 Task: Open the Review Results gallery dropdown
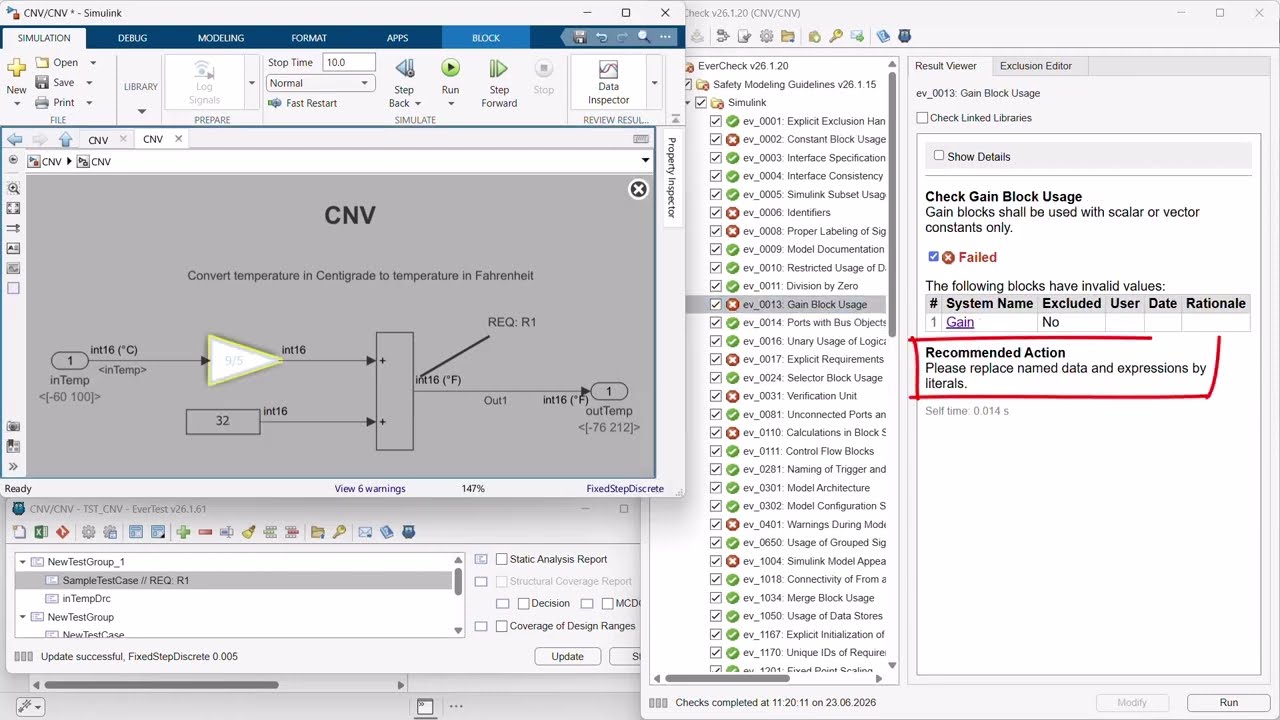click(654, 83)
